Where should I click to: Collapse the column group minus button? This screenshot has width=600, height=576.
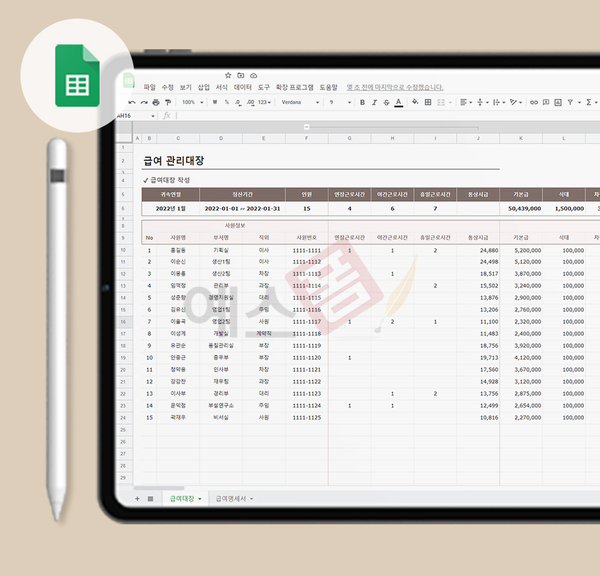pos(307,127)
